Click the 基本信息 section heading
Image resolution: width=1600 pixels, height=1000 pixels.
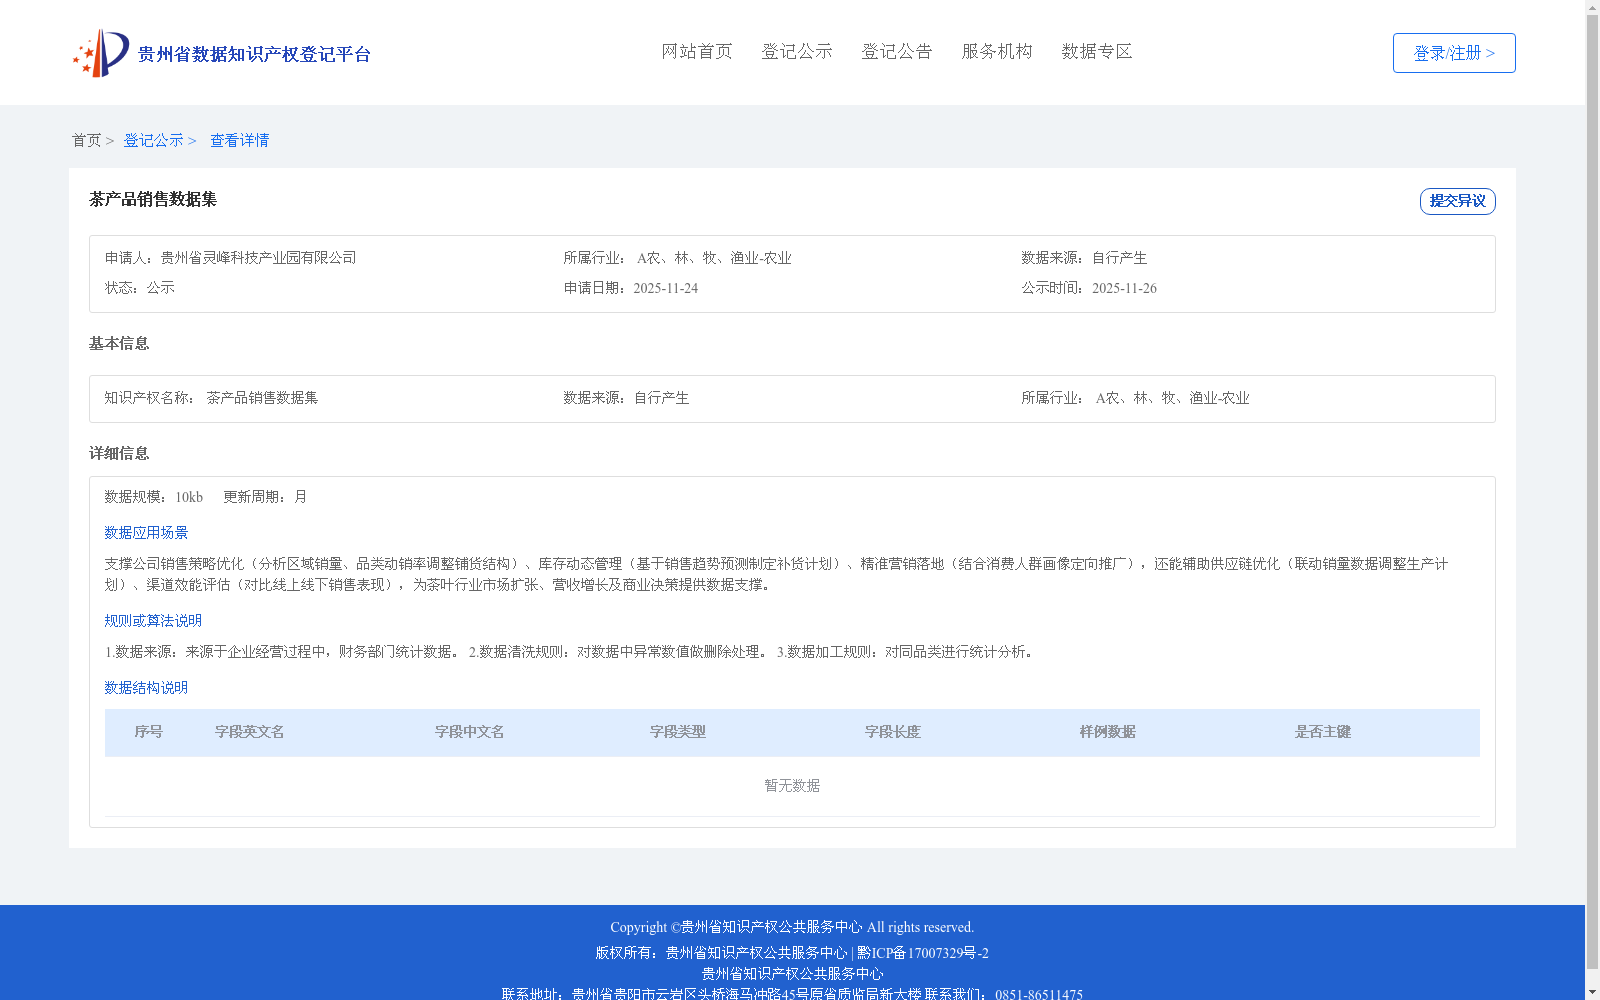pyautogui.click(x=119, y=344)
